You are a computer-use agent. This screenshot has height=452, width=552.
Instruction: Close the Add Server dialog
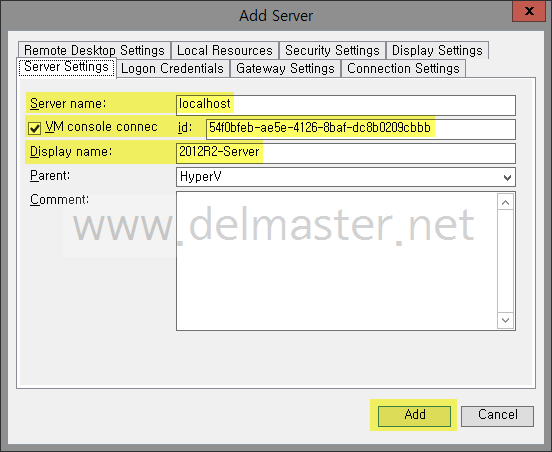[x=529, y=11]
